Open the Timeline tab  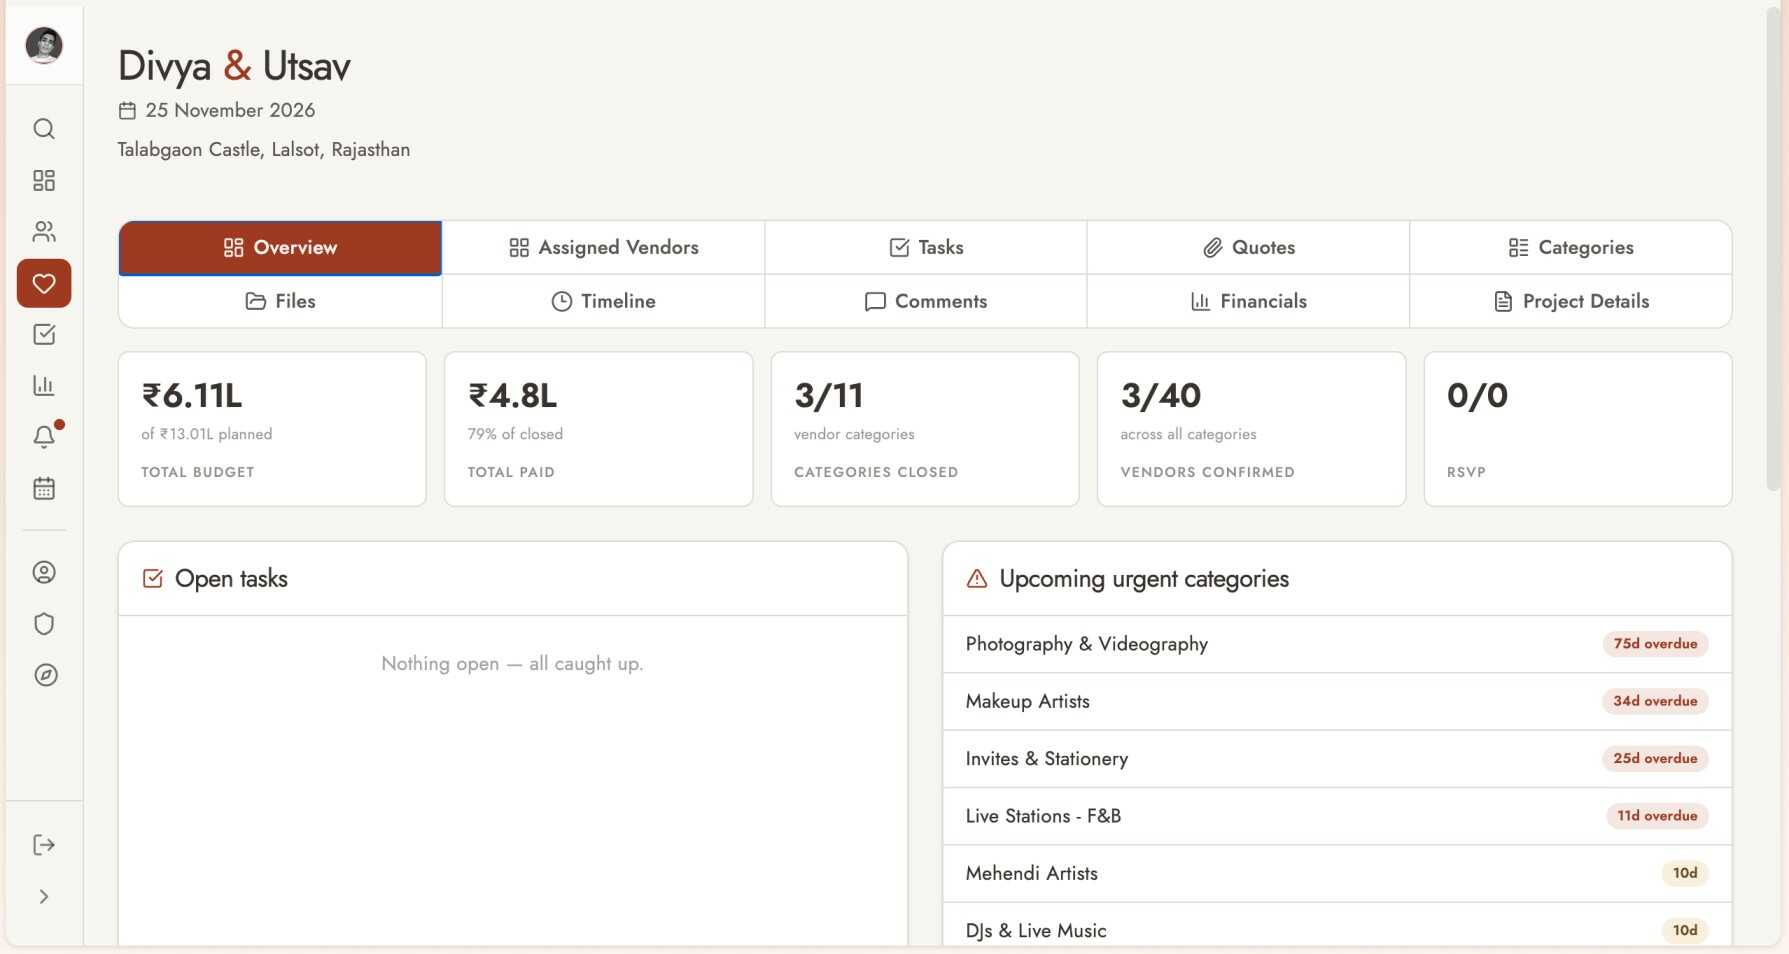(x=603, y=301)
